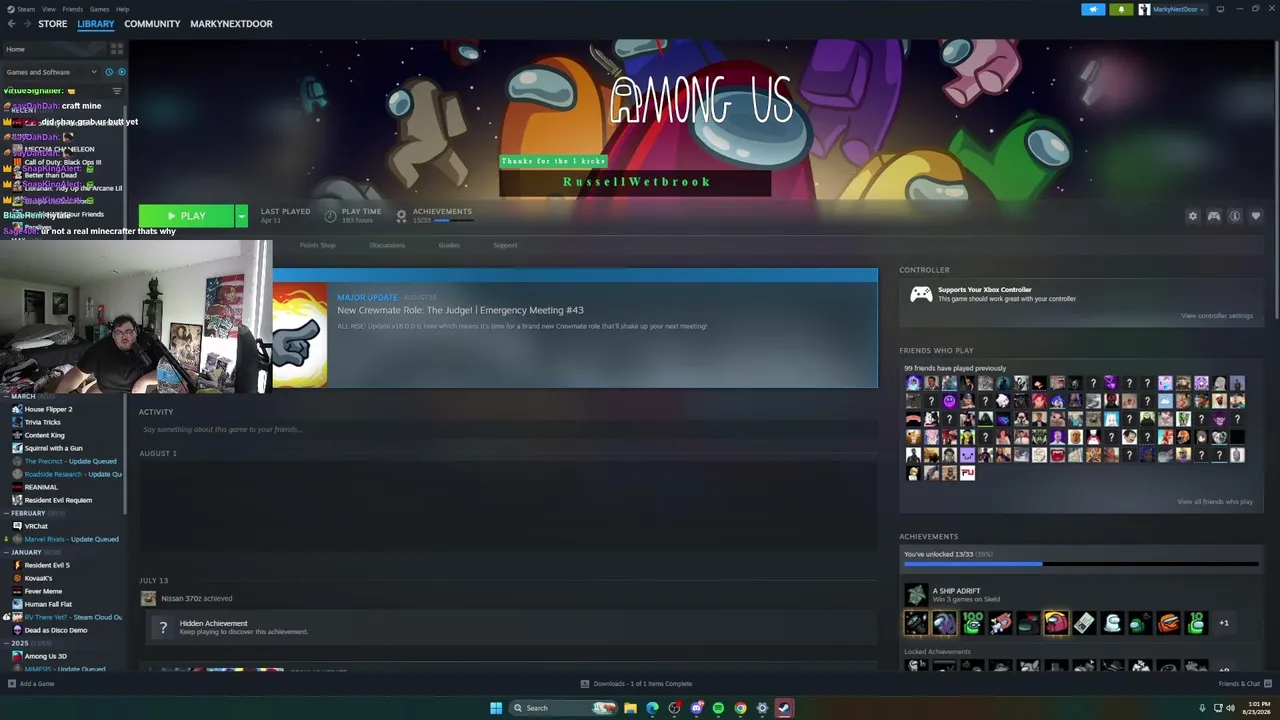Viewport: 1280px width, 720px height.
Task: Switch to Big Picture mode
Action: 1220,9
